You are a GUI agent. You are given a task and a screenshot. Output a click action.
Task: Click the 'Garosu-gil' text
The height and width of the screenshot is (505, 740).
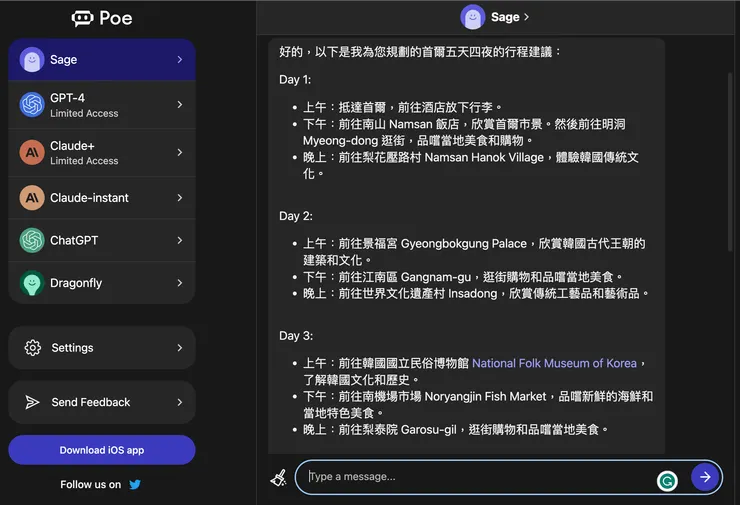pyautogui.click(x=429, y=429)
